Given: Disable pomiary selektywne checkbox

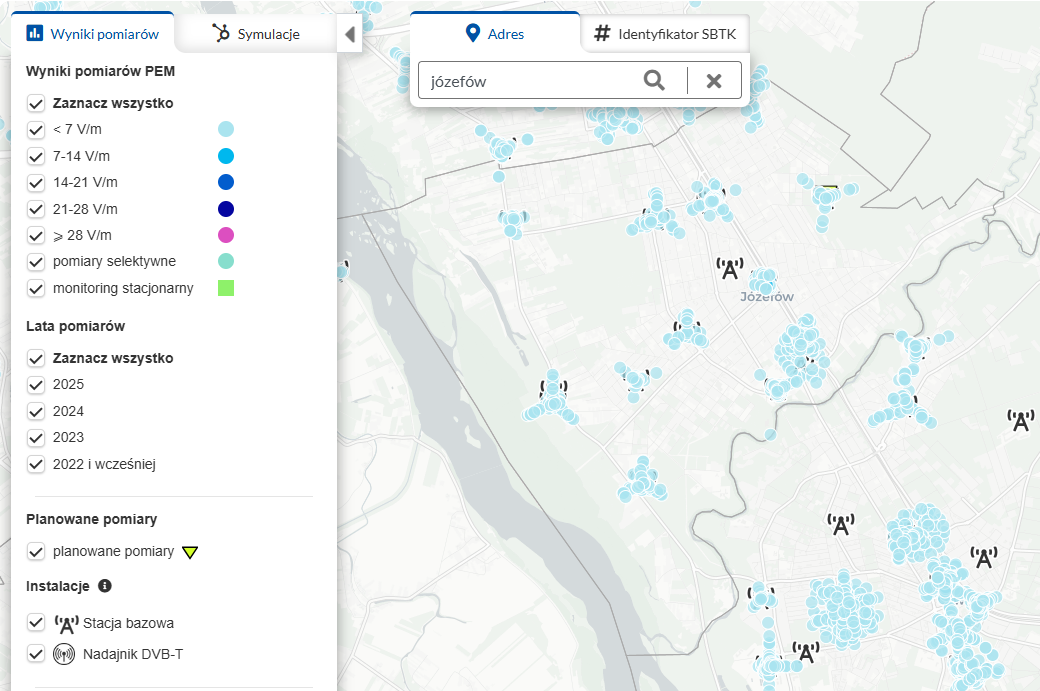Looking at the screenshot, I should tap(36, 262).
